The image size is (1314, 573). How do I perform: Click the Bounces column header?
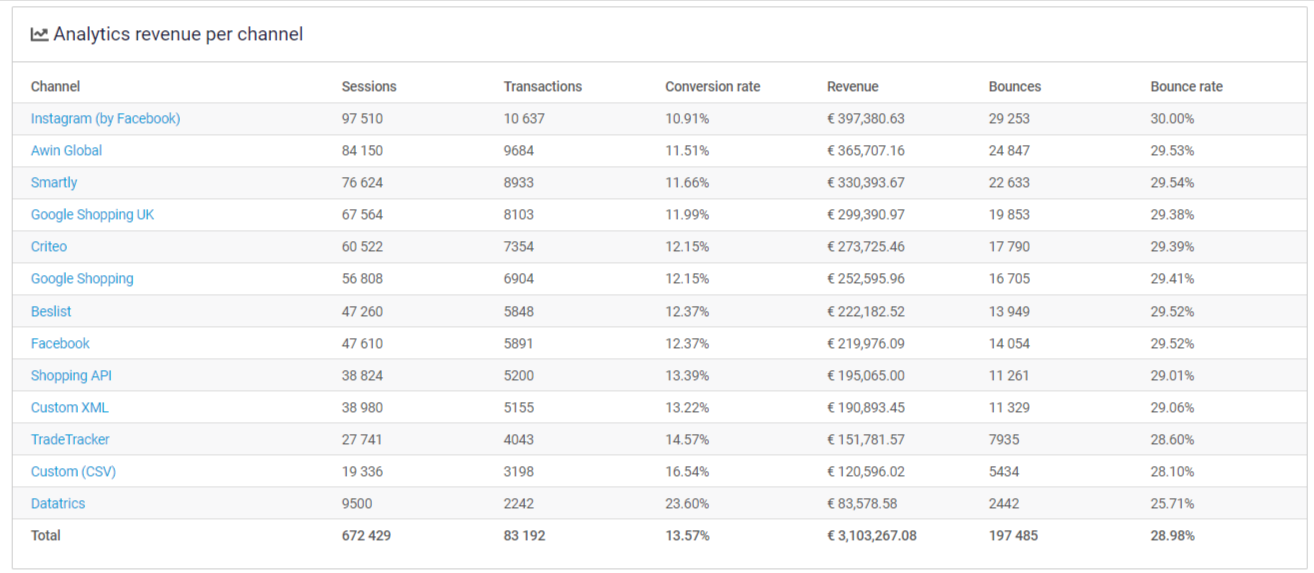(x=1015, y=86)
